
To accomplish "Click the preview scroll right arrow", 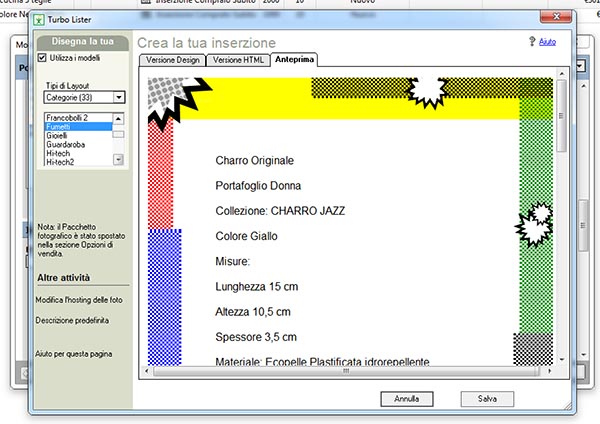I will [x=549, y=371].
